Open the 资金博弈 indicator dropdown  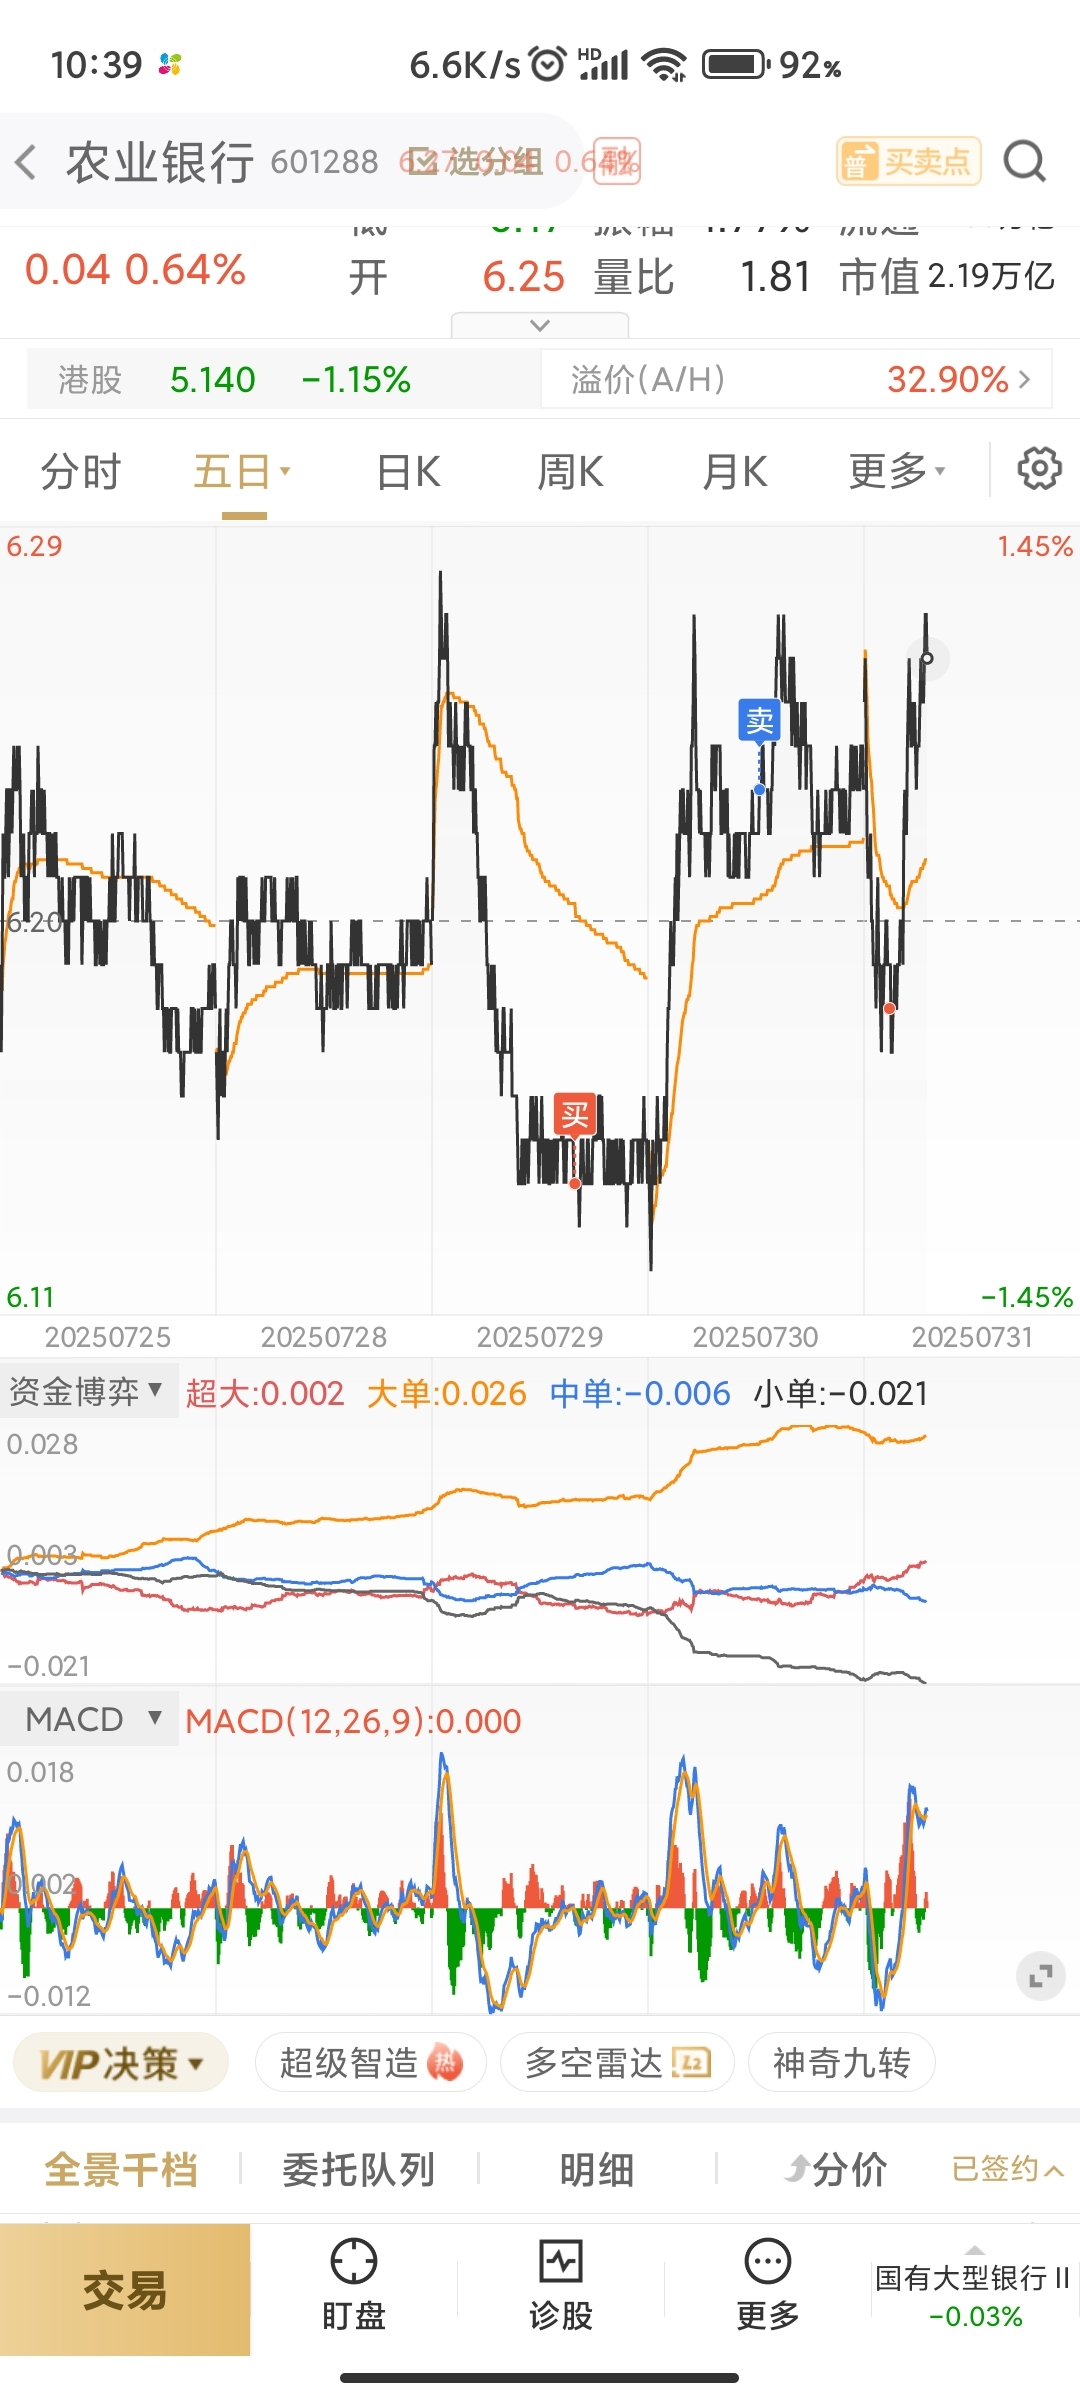click(87, 1391)
